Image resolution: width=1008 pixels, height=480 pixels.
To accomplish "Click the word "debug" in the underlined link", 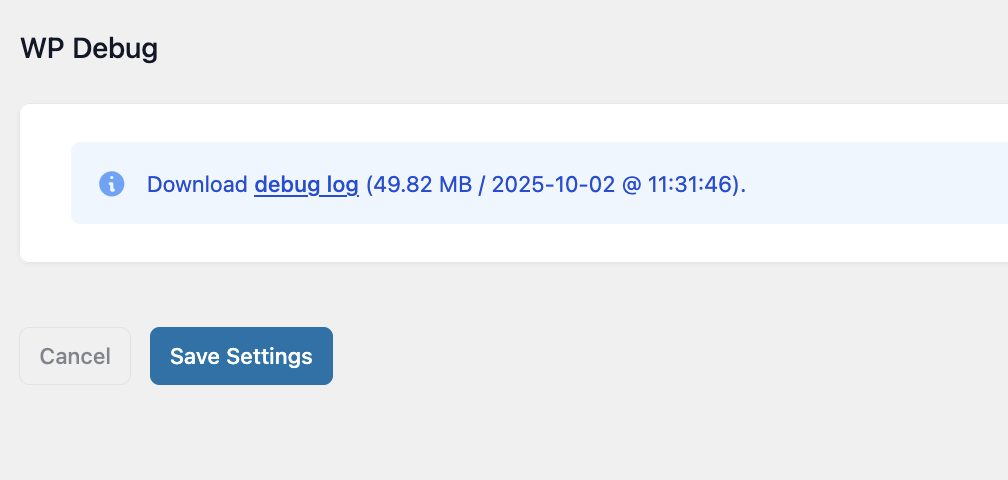I will pyautogui.click(x=287, y=185).
